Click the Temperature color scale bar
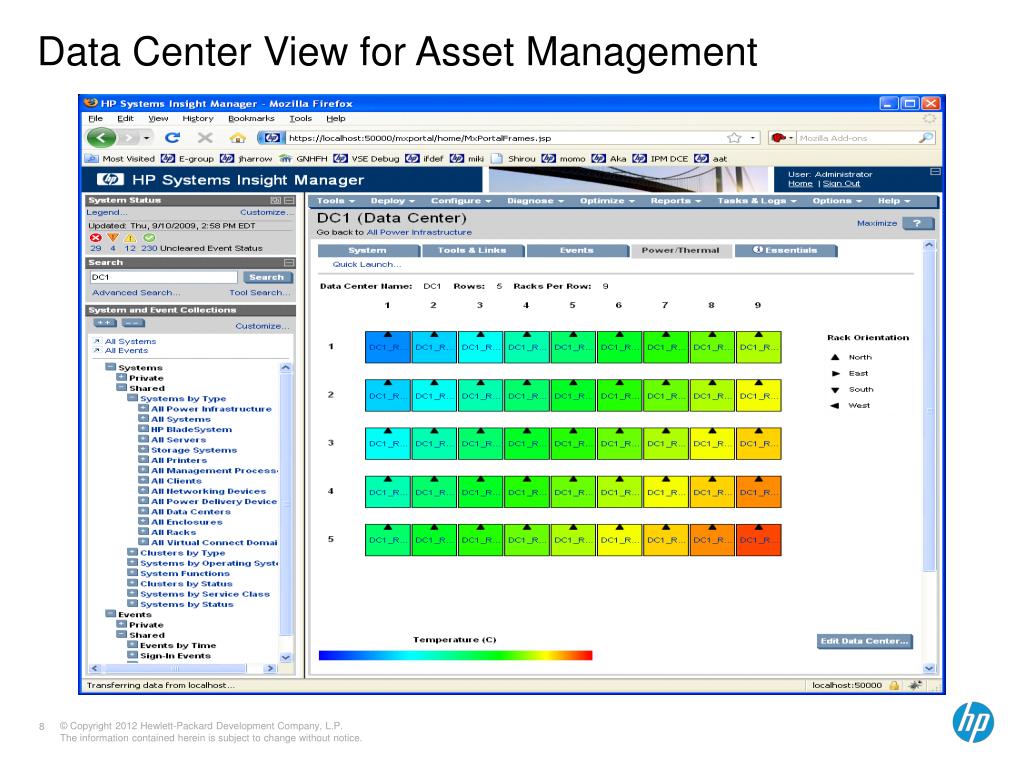Viewport: 1024px width, 768px height. click(x=455, y=655)
